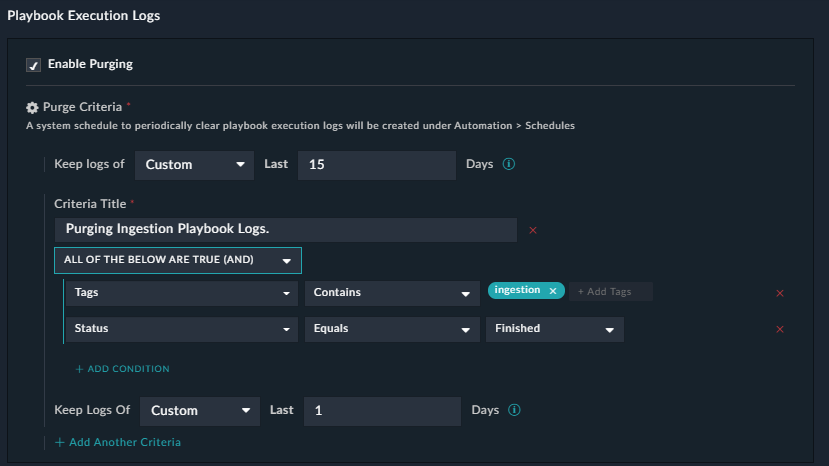Open the ALL OF THE BELOW ARE TRUE dropdown

coord(178,261)
